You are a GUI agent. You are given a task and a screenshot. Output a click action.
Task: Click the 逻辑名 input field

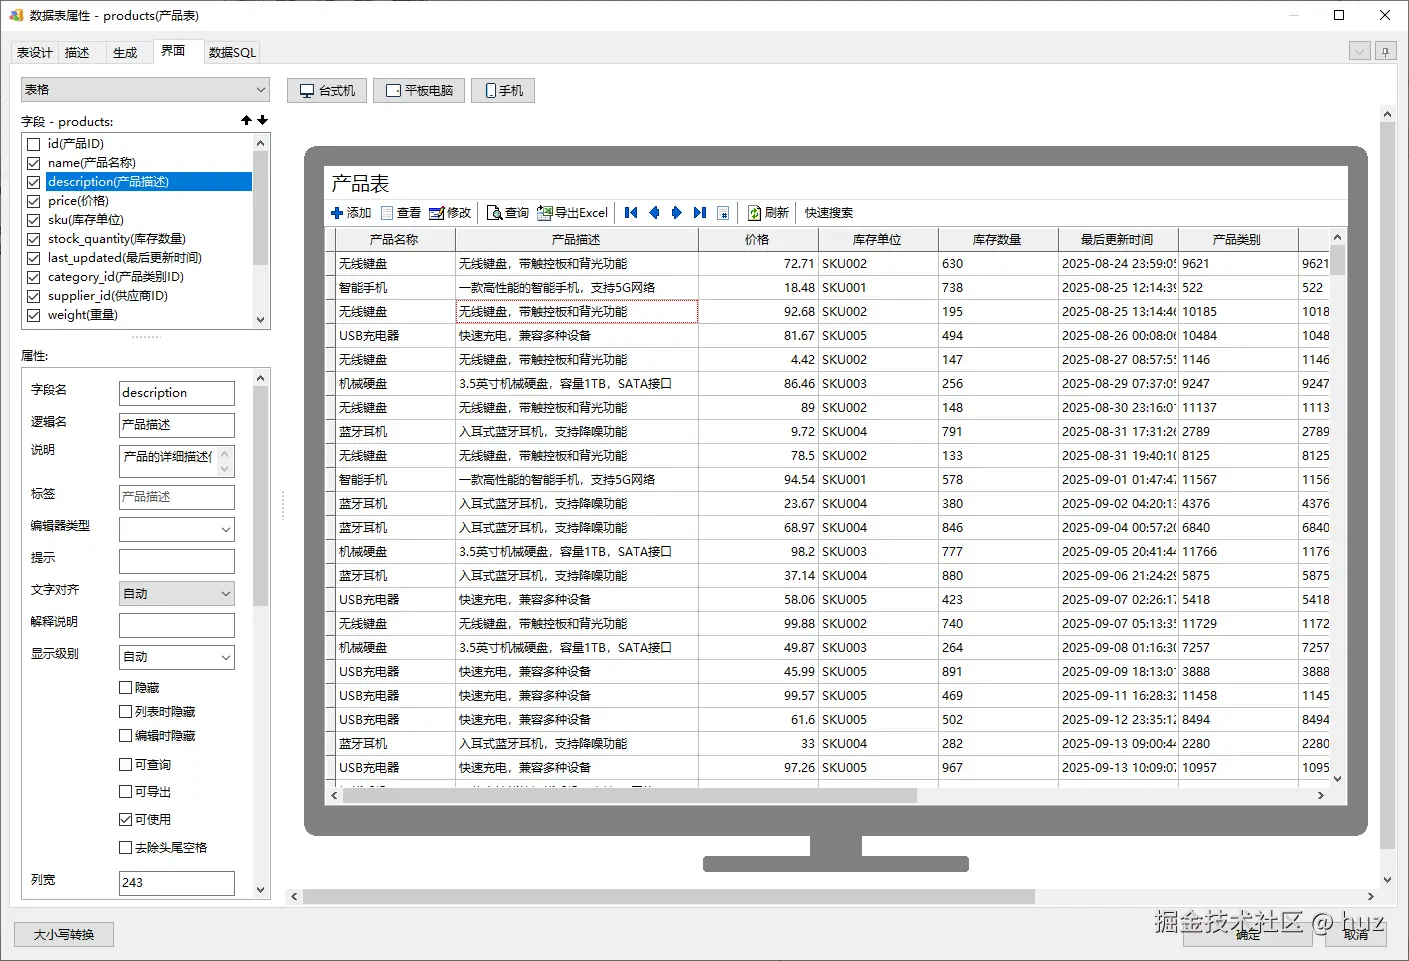coord(177,425)
